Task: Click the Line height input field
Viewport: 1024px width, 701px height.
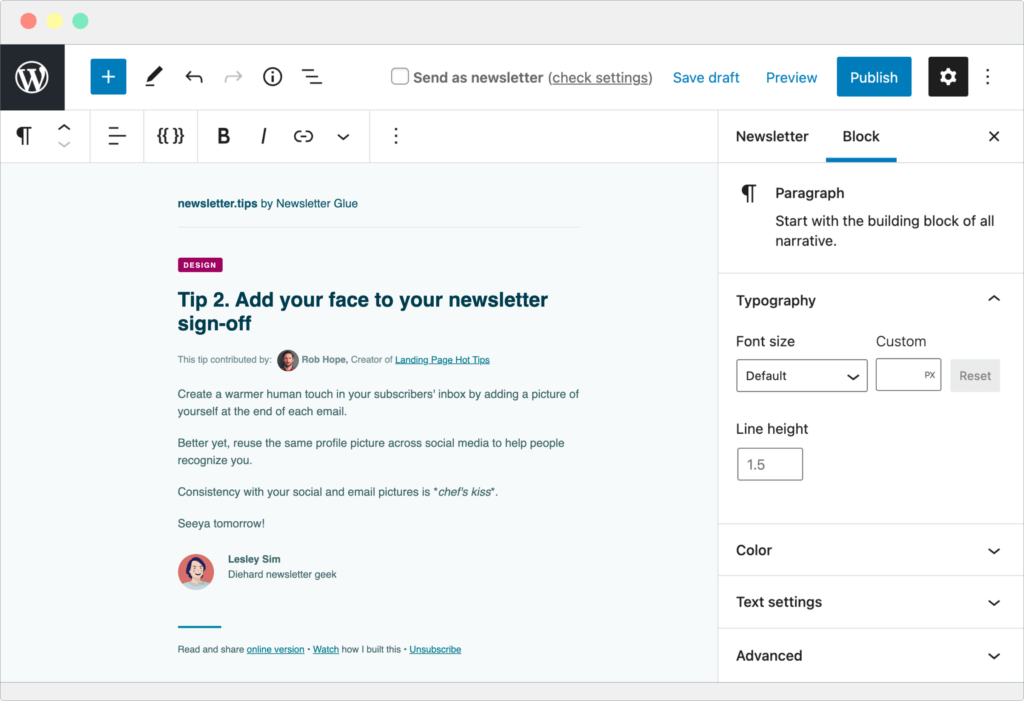Action: [769, 463]
